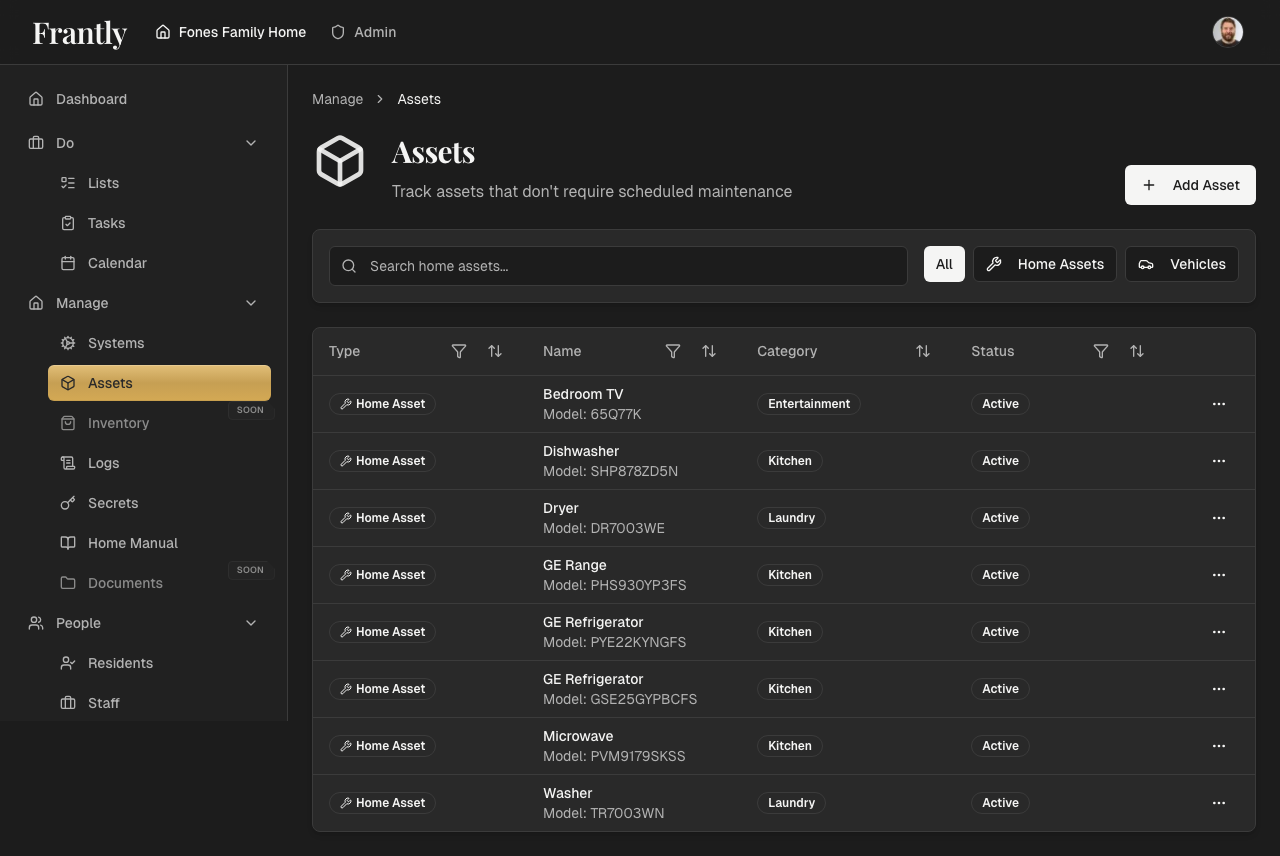The width and height of the screenshot is (1280, 856).
Task: Collapse the Do section in the sidebar
Action: click(251, 143)
